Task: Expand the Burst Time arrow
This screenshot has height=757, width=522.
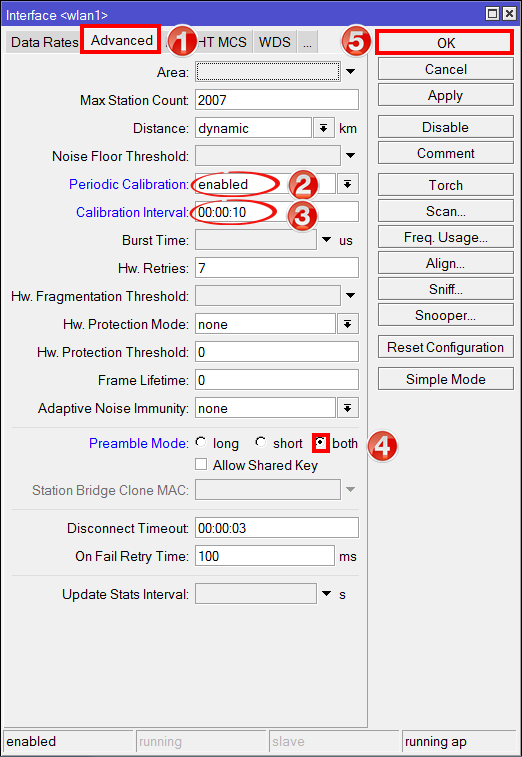Action: 327,240
